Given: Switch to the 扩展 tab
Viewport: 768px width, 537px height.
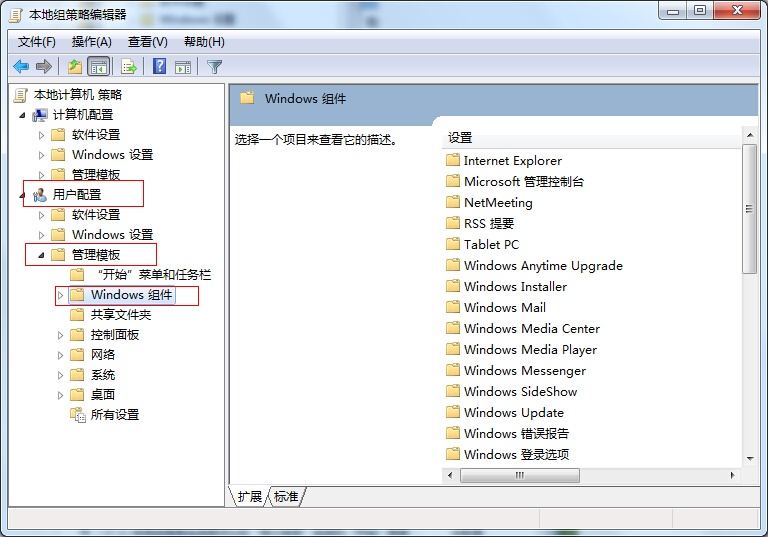Looking at the screenshot, I should 250,496.
